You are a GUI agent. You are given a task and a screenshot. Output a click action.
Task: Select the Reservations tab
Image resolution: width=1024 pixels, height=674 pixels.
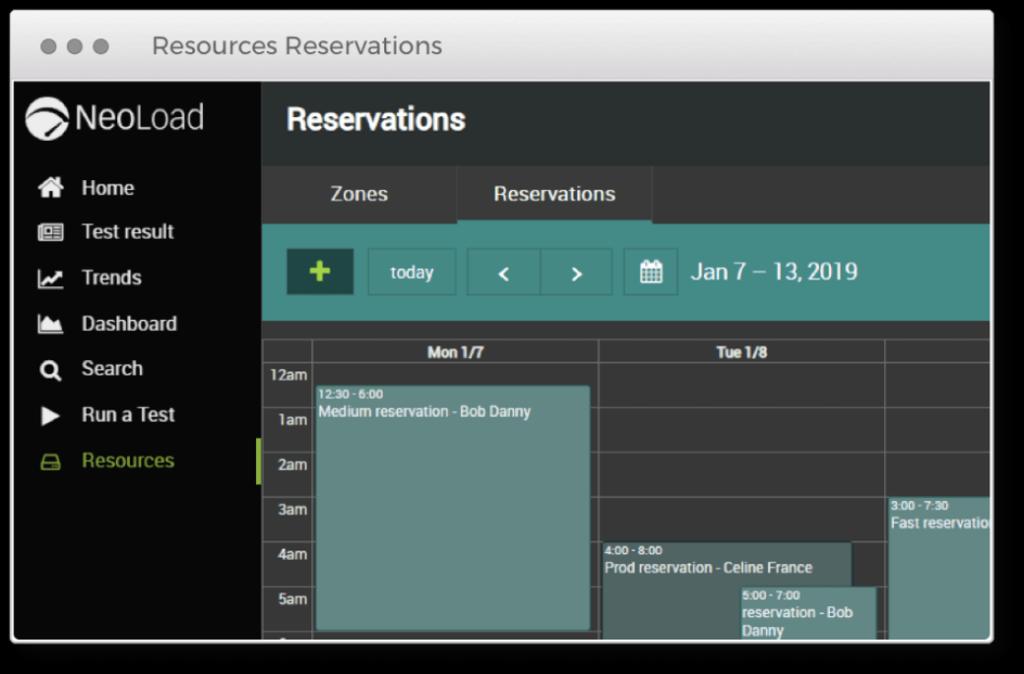(x=554, y=194)
